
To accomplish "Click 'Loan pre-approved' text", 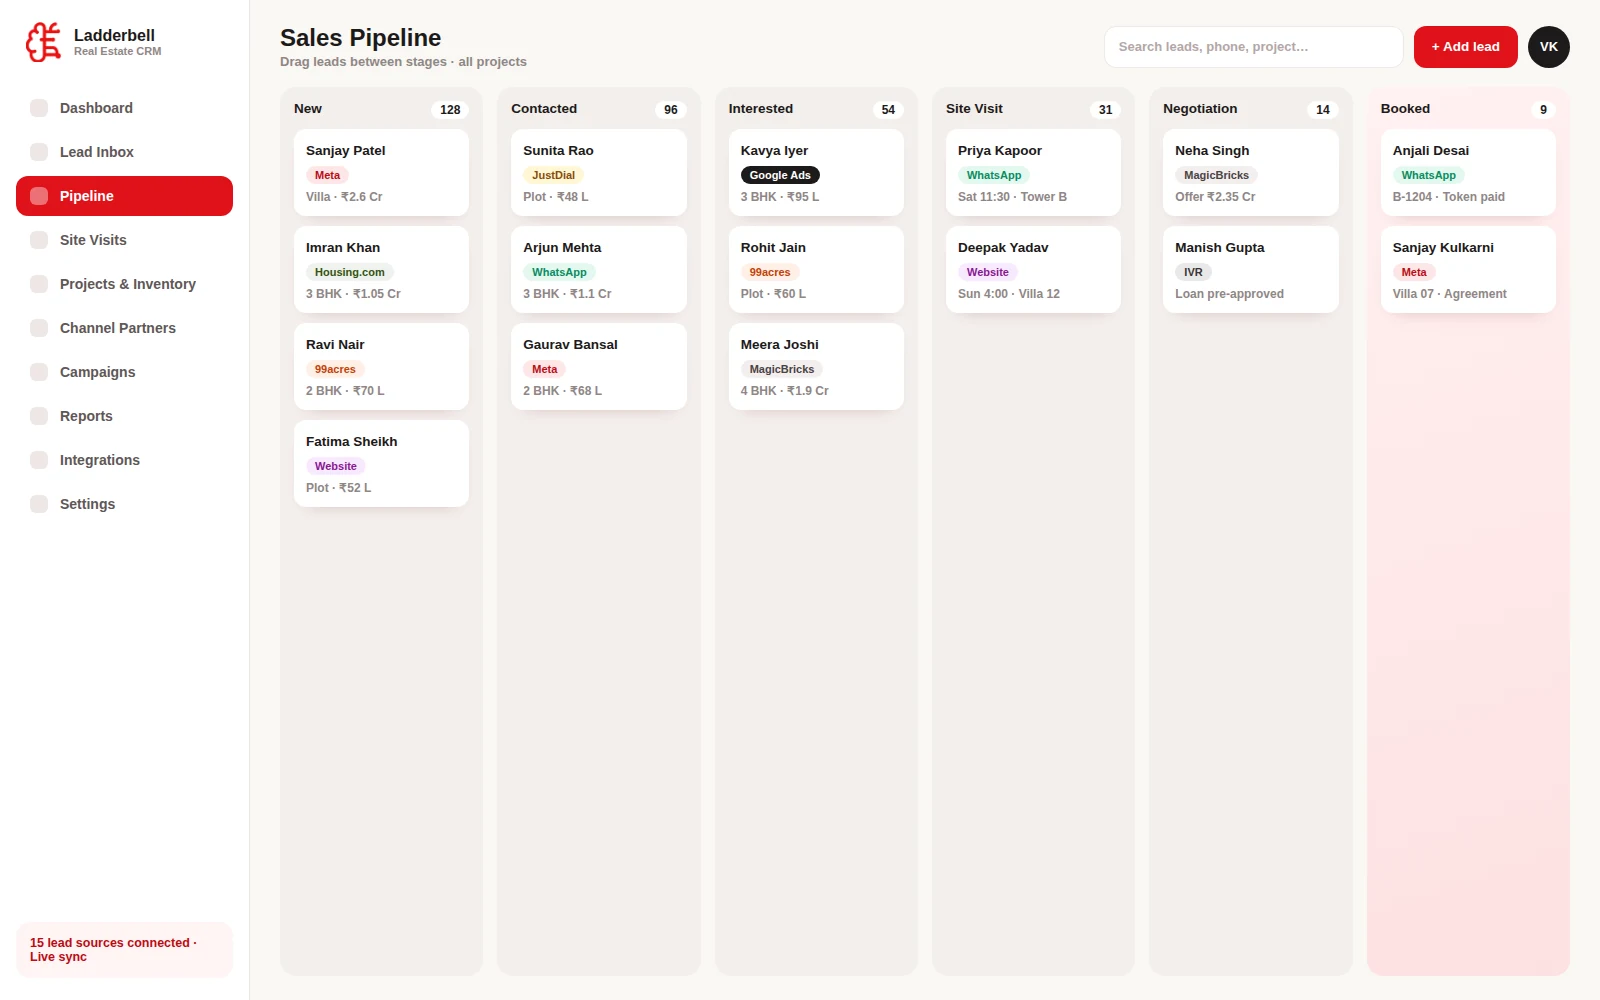I will pyautogui.click(x=1229, y=294).
